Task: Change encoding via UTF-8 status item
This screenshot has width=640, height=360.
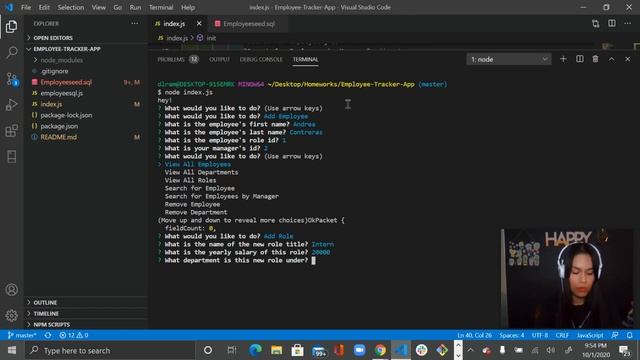Action: click(540, 335)
